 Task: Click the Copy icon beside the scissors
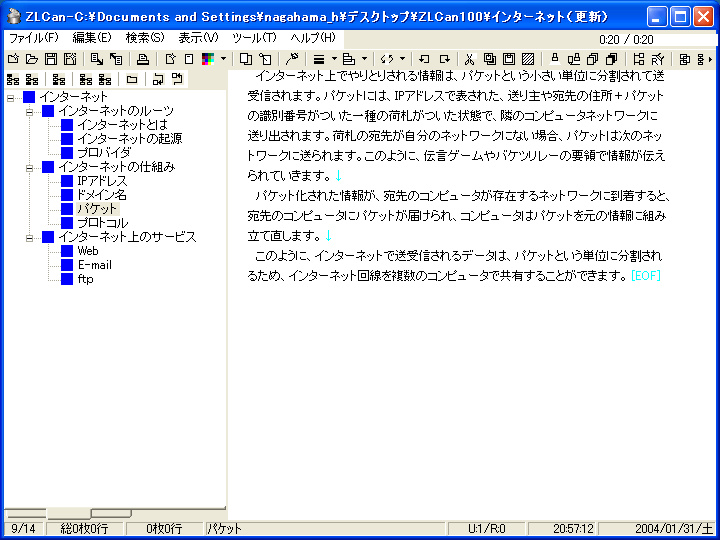[x=489, y=59]
